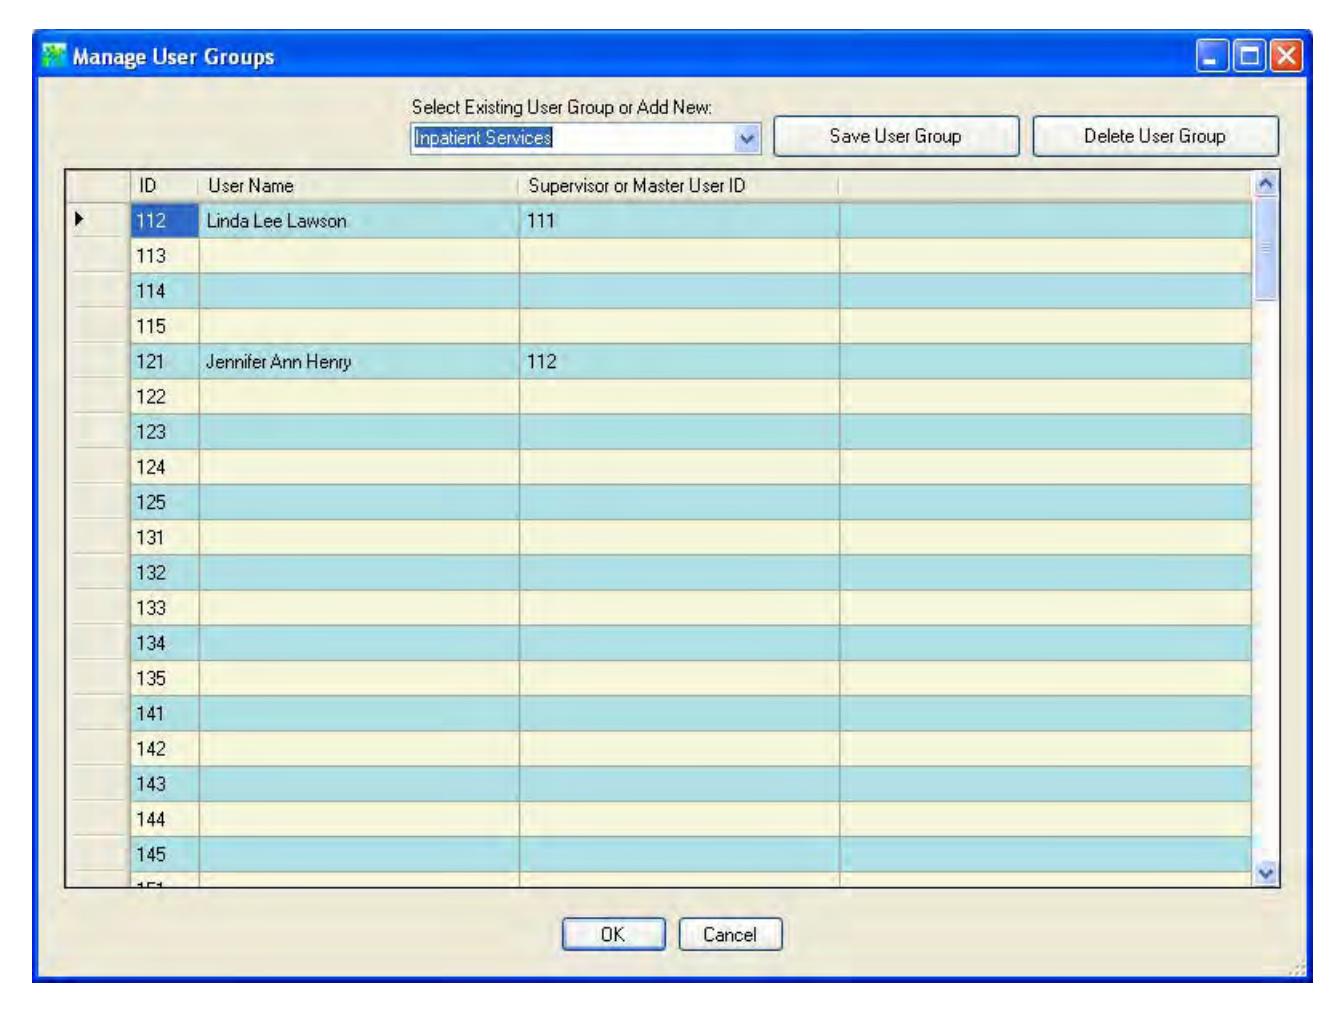Click Delete User Group button
This screenshot has width=1339, height=1009.
pyautogui.click(x=1155, y=136)
